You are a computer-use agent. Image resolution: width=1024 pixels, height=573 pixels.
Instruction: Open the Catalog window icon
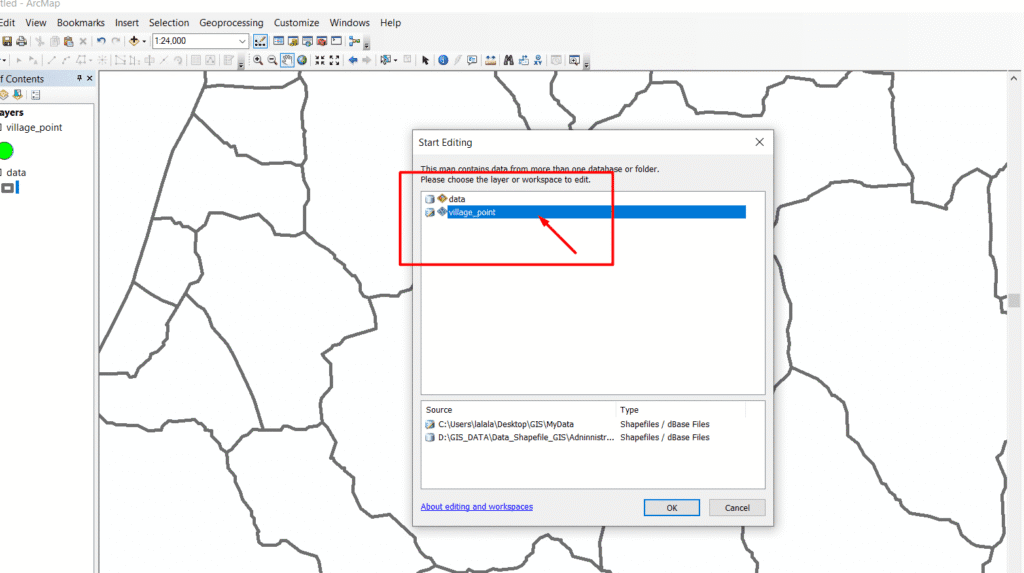293,41
